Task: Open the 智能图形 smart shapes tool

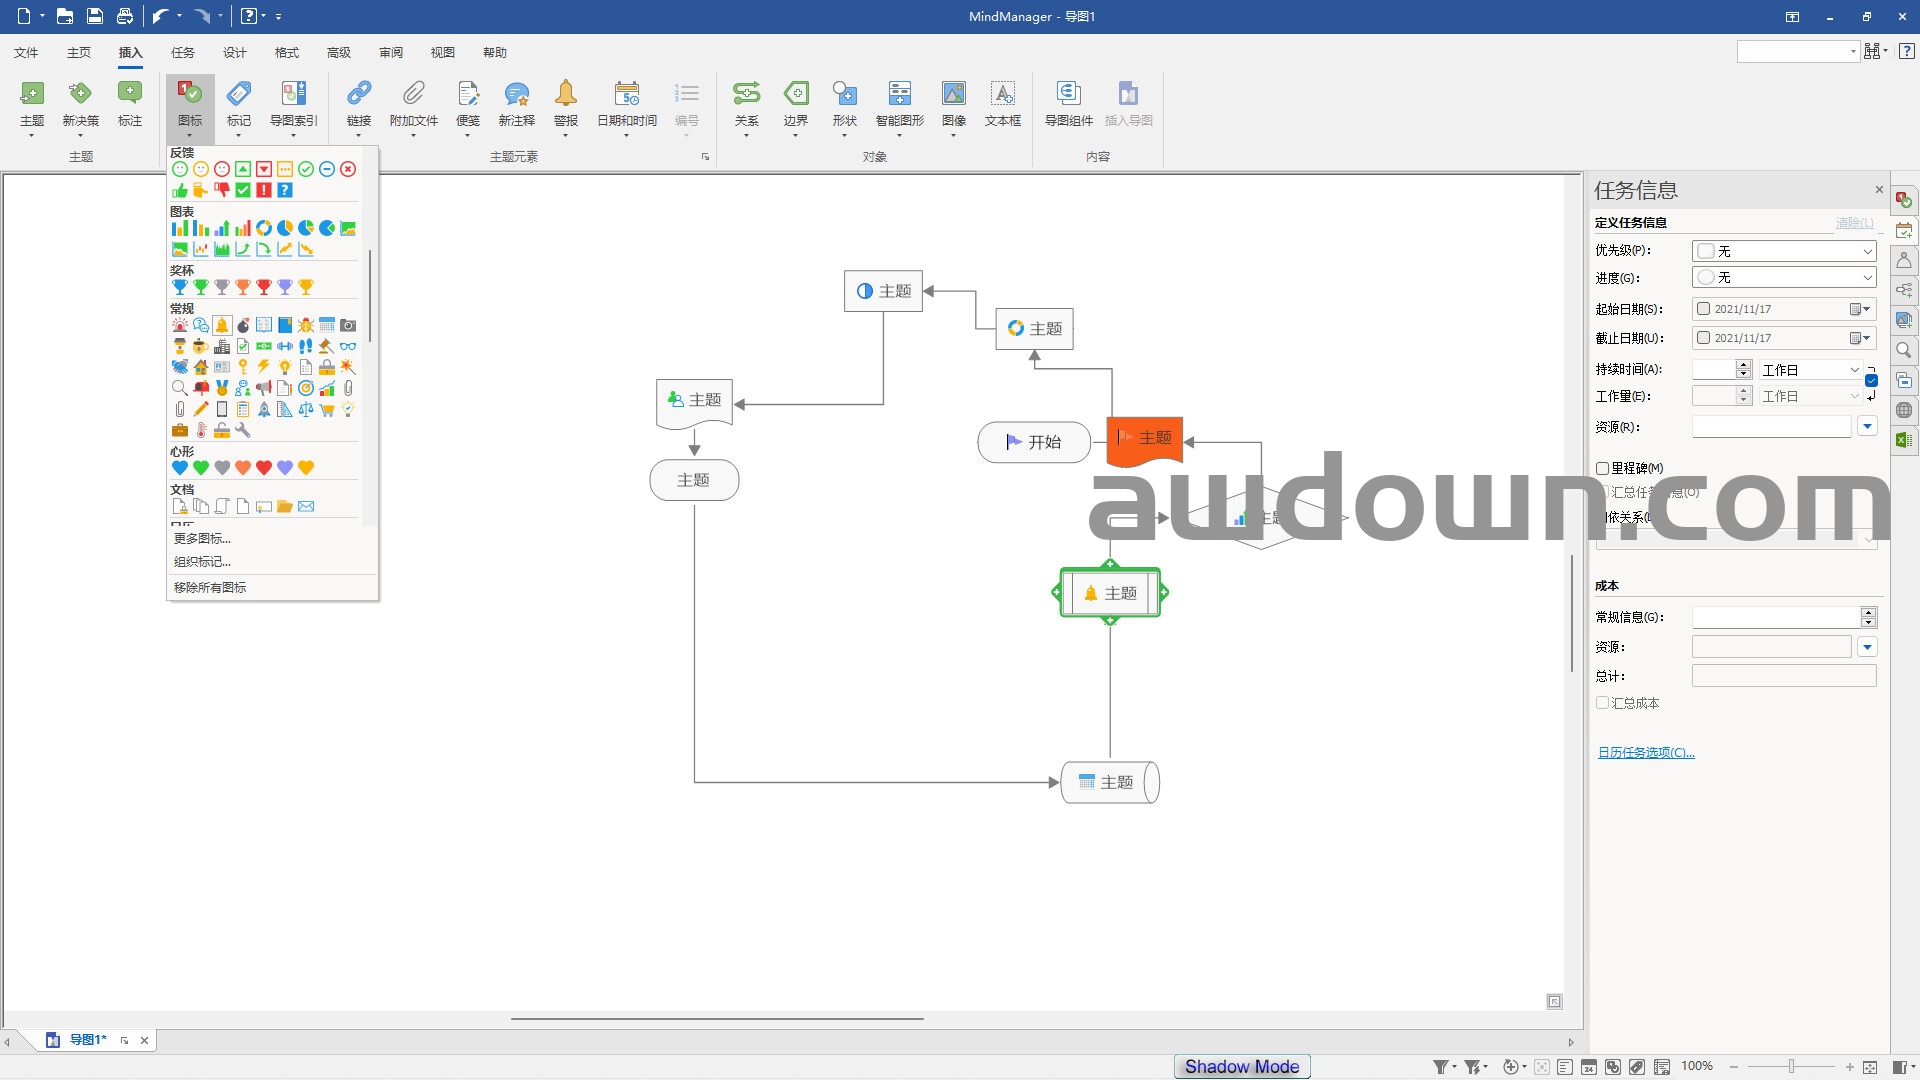Action: point(899,94)
